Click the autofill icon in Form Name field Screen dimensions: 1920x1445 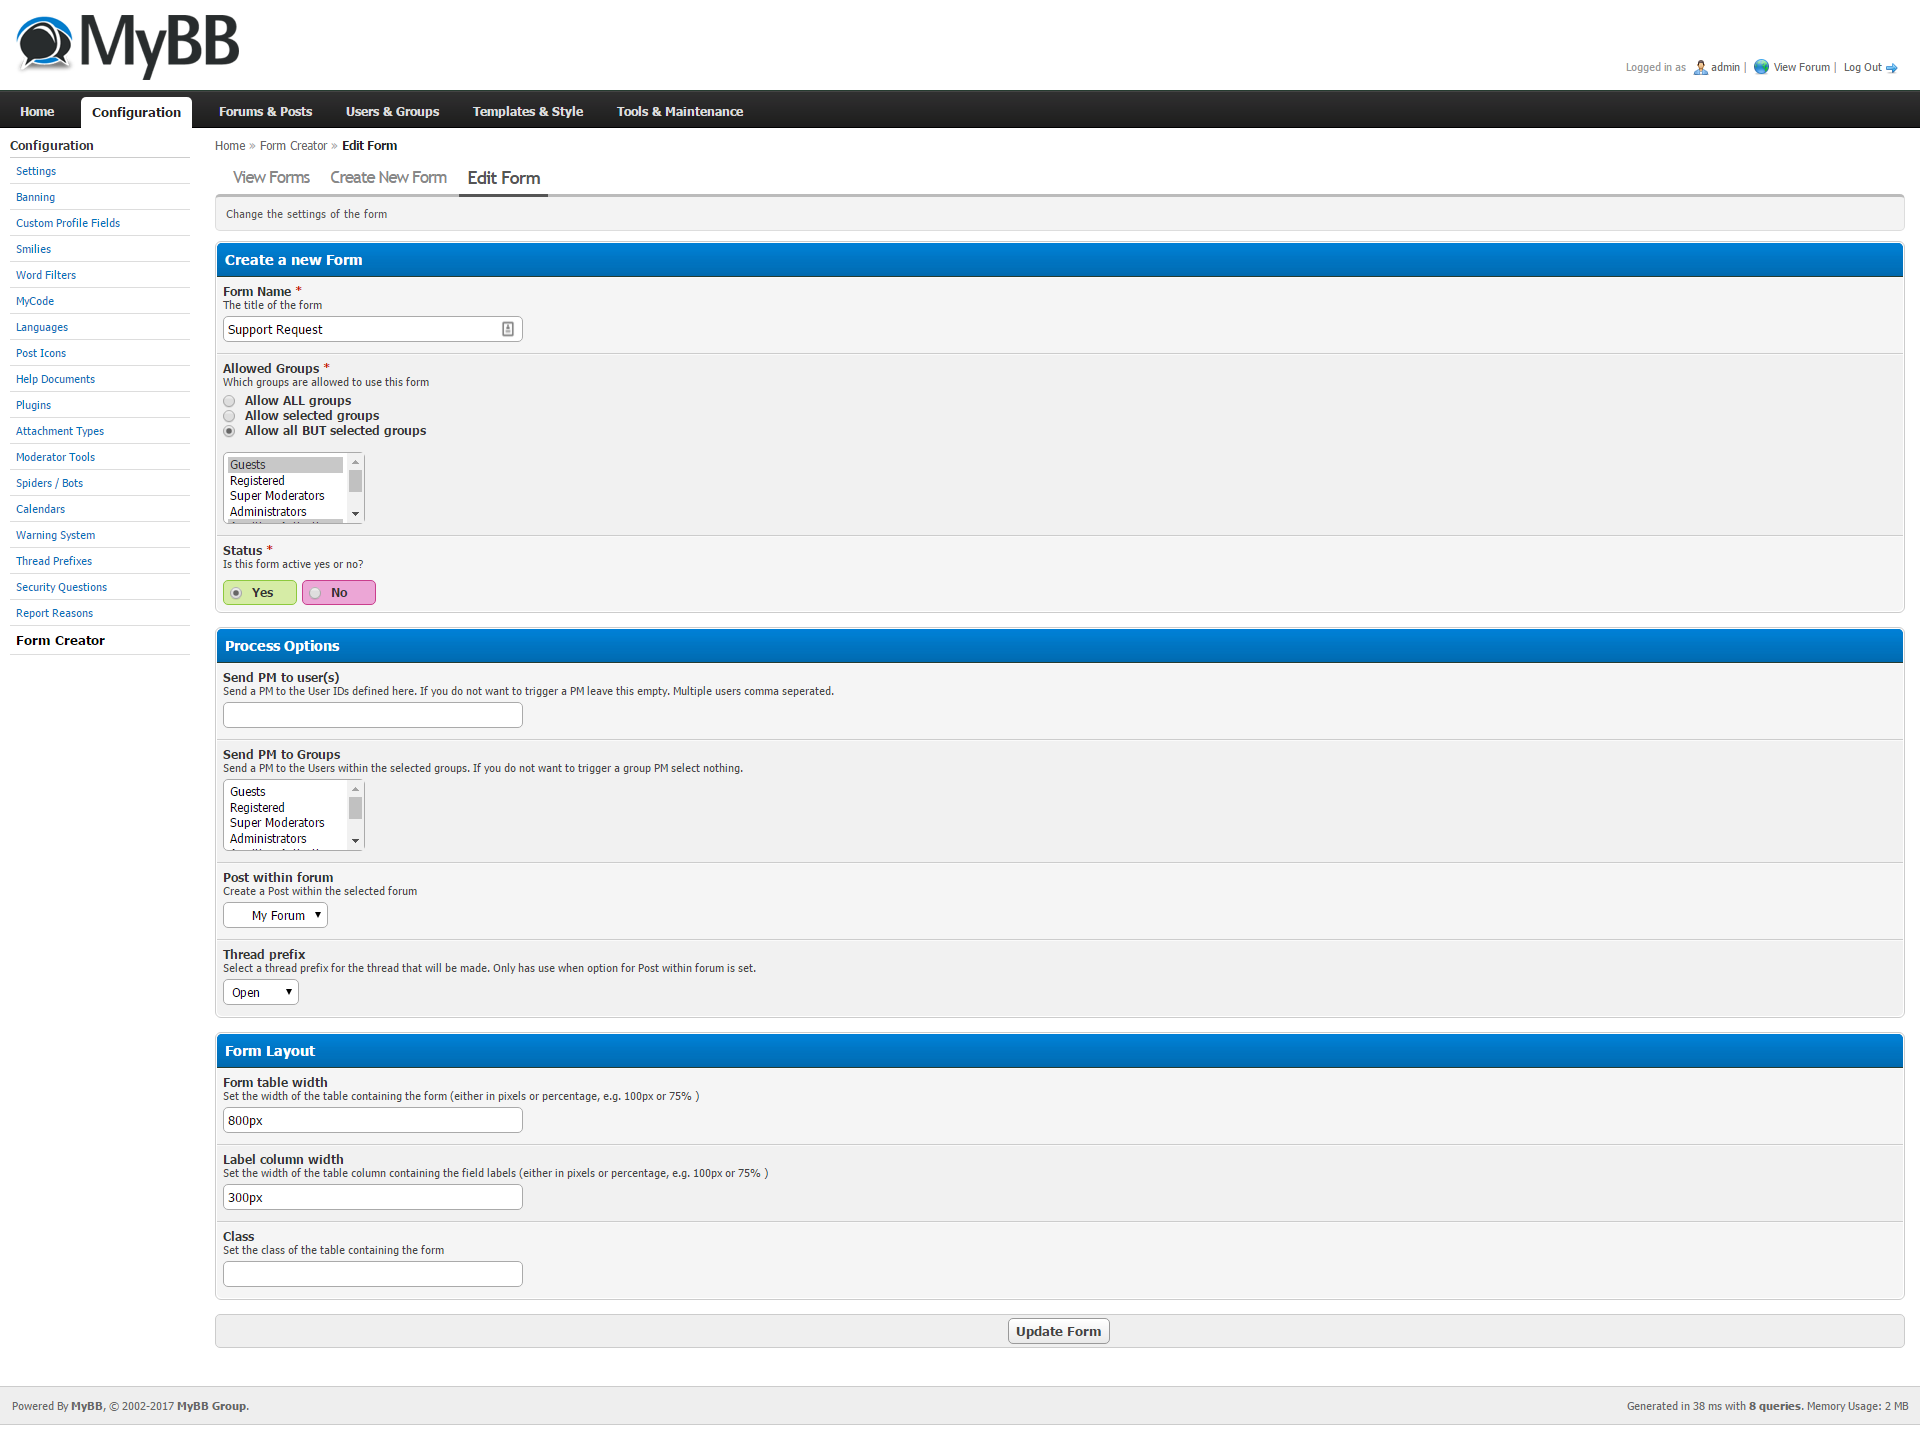[508, 329]
